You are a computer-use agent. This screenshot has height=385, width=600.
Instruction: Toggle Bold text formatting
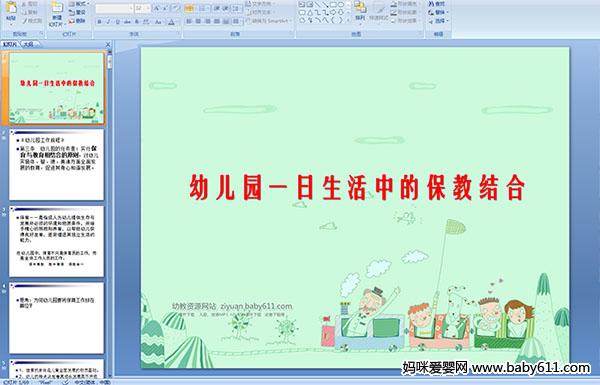pyautogui.click(x=99, y=22)
